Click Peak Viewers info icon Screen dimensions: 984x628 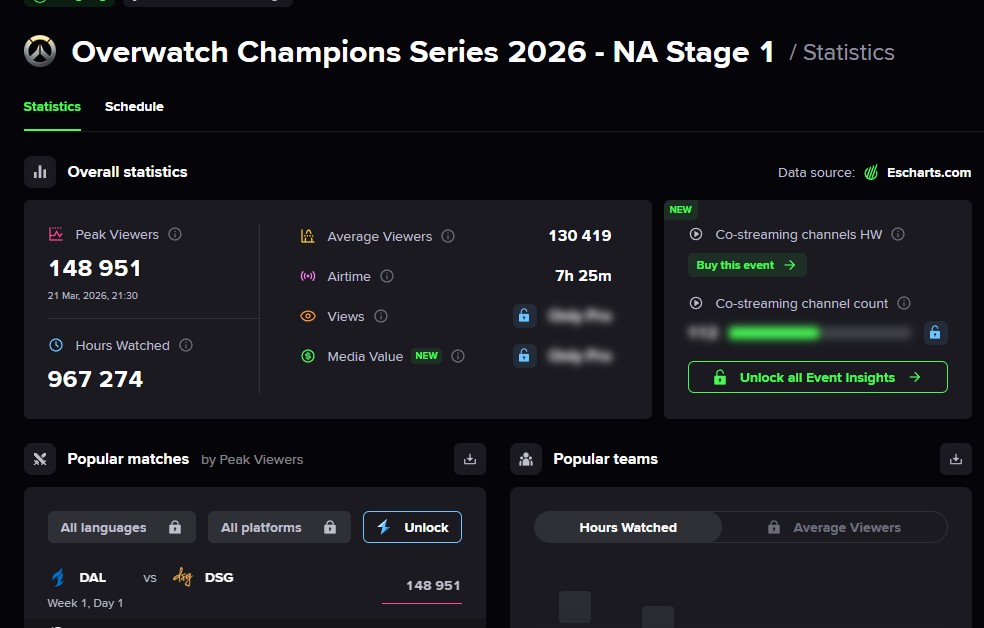coord(175,234)
